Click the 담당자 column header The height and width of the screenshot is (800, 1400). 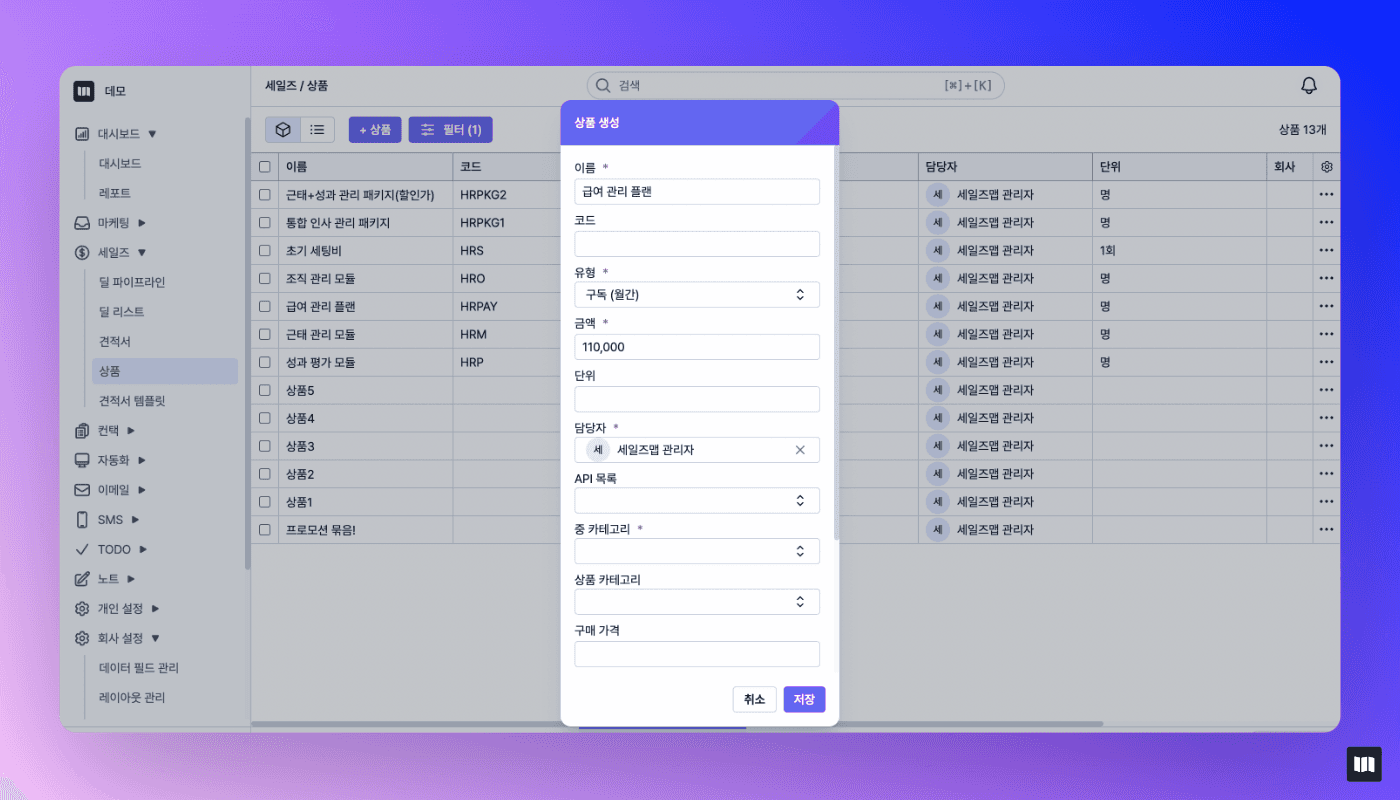1005,167
